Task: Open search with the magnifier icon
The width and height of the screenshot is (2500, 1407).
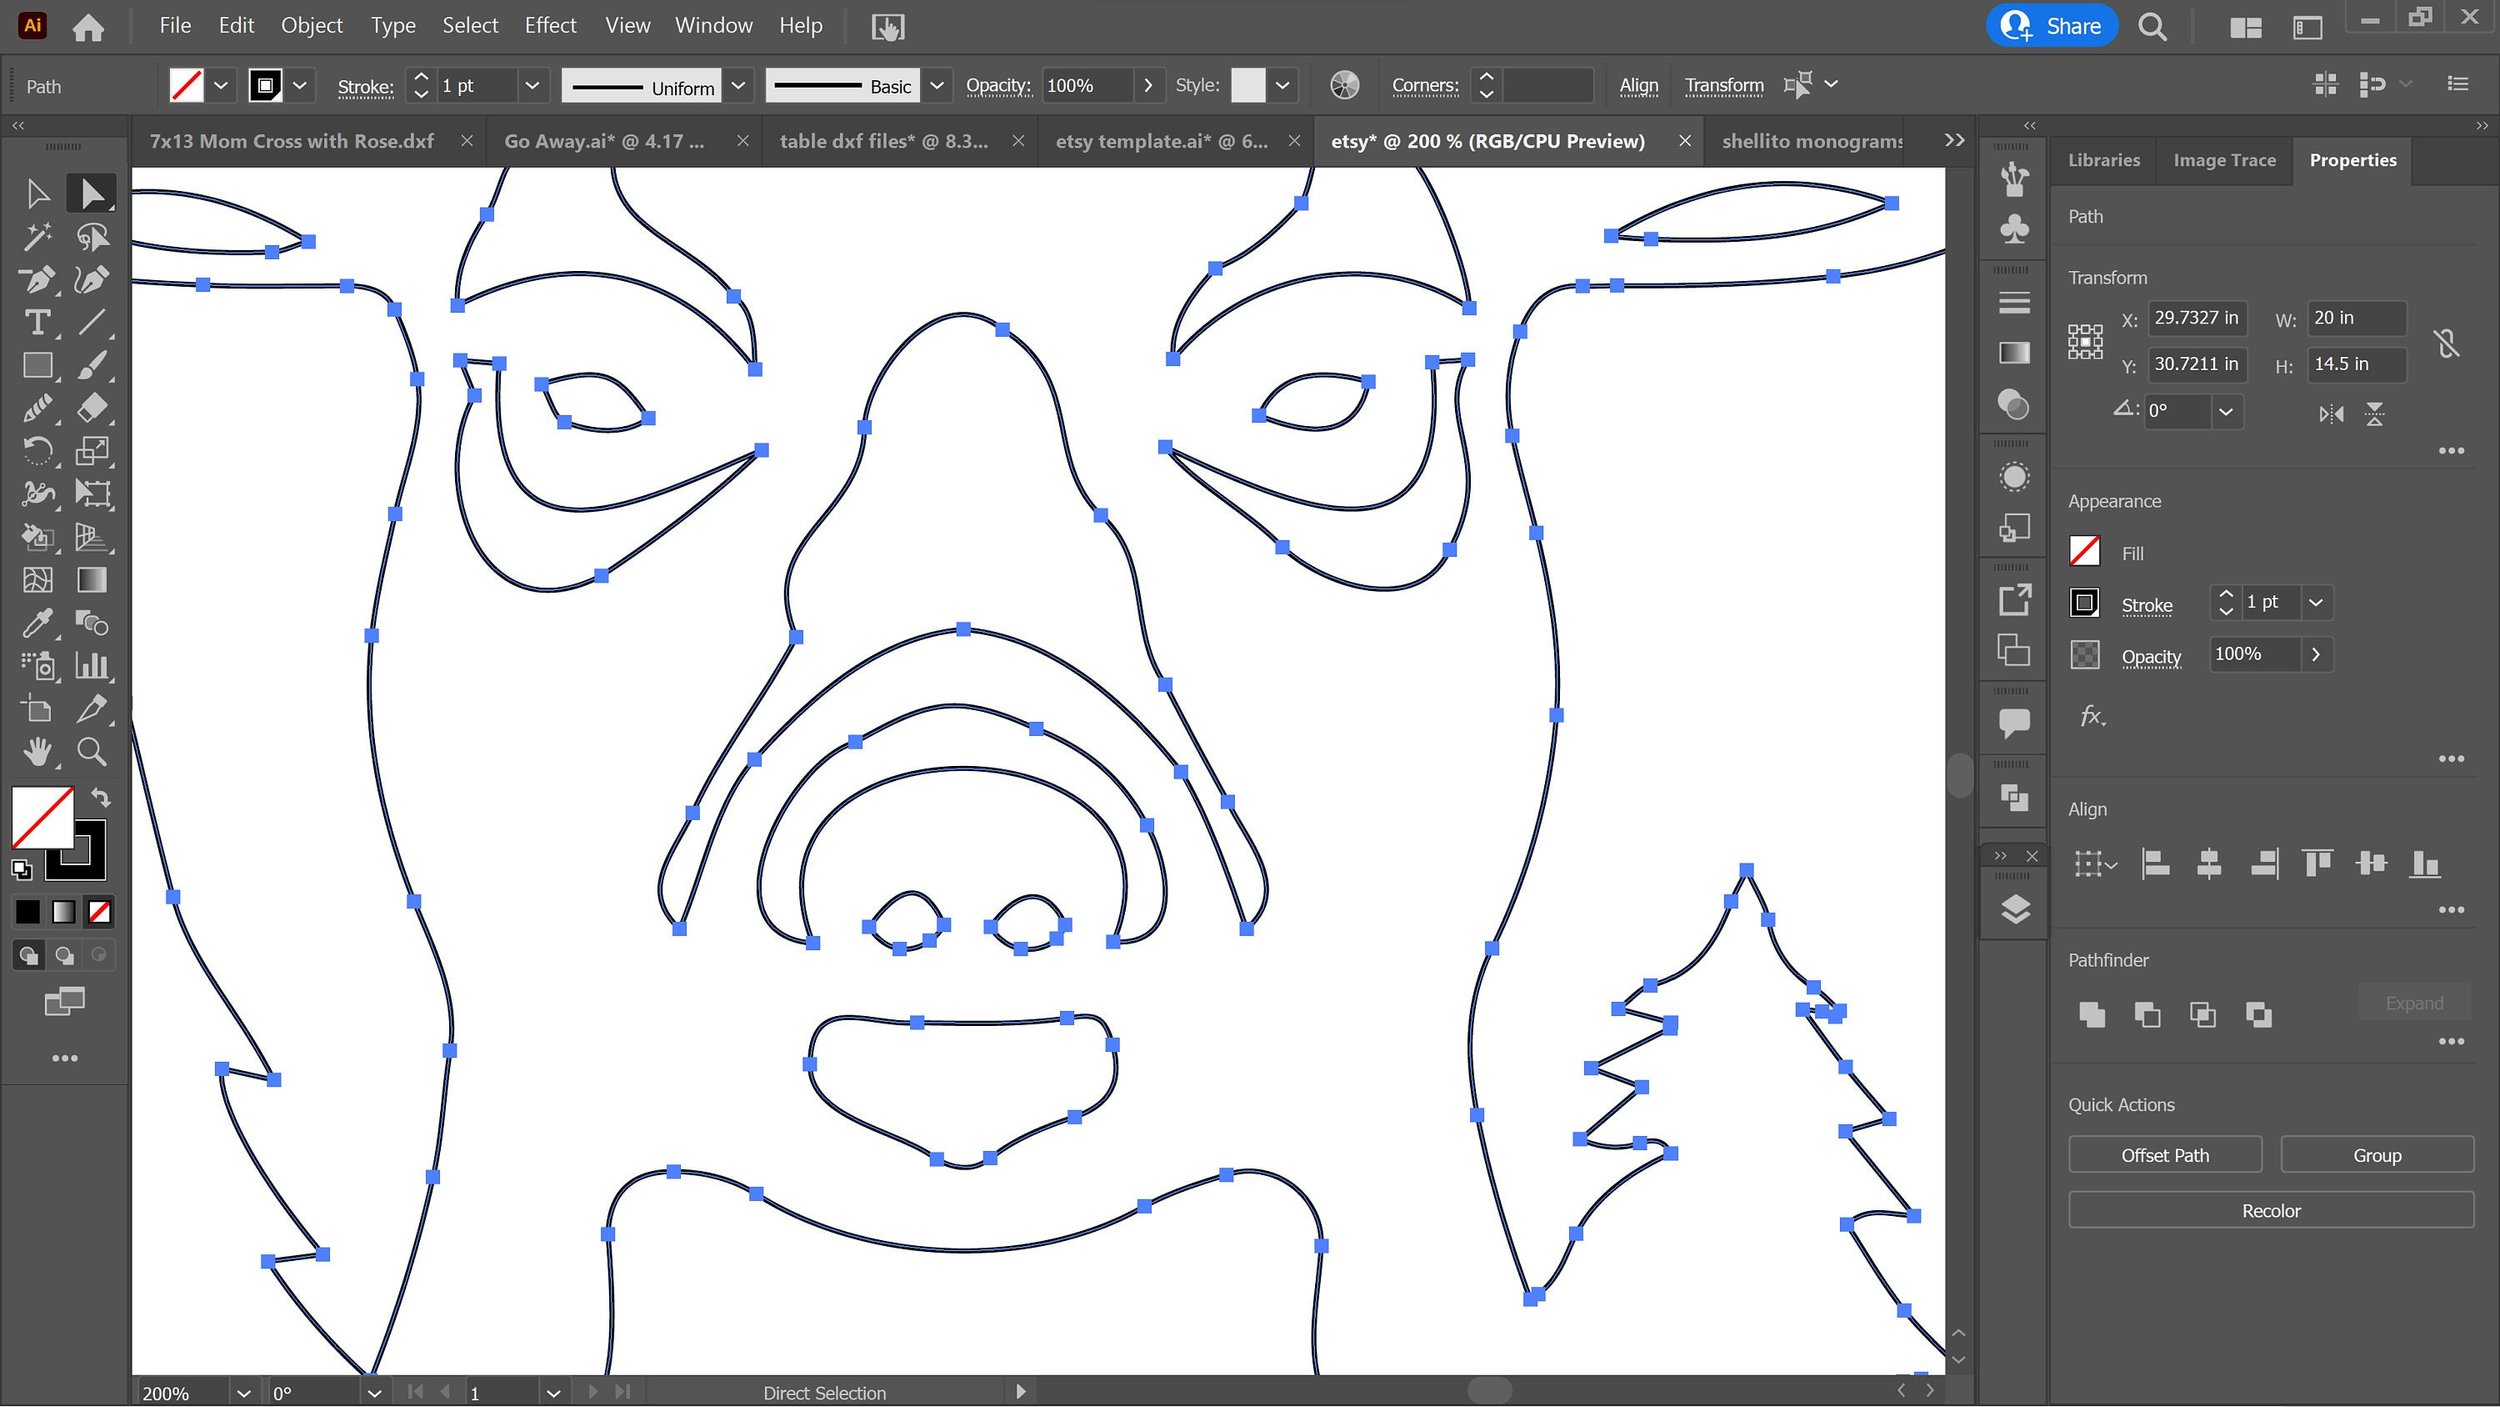Action: [2152, 27]
